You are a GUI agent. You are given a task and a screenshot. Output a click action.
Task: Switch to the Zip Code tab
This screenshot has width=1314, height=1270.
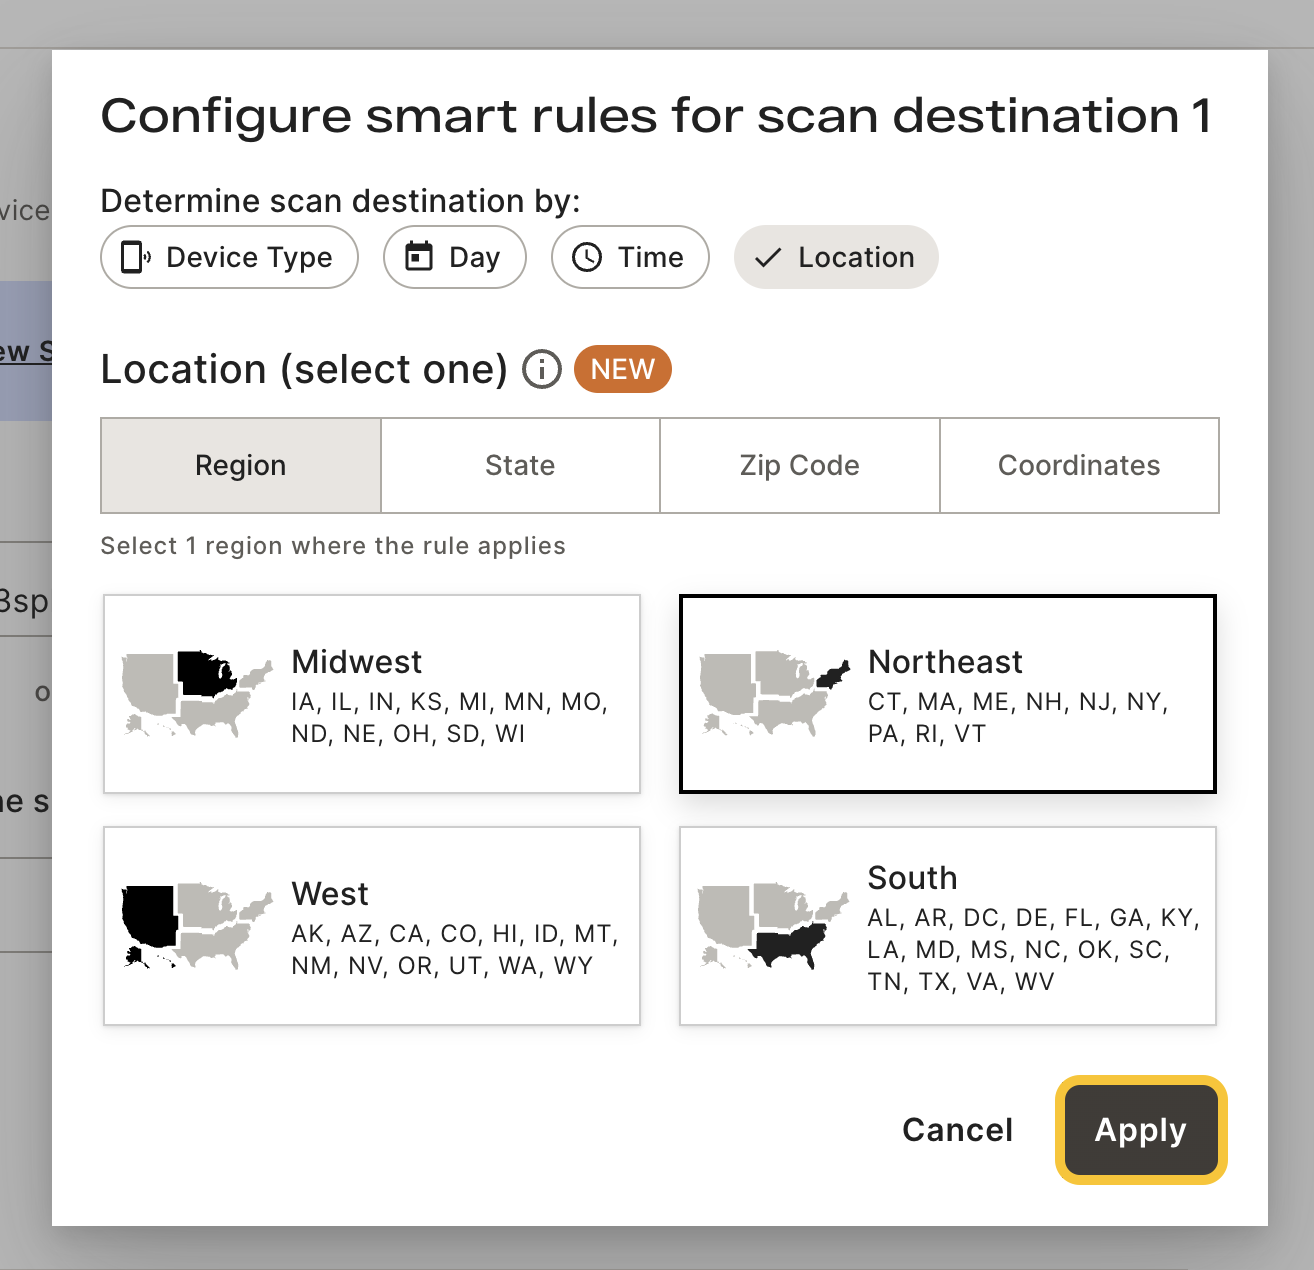800,465
